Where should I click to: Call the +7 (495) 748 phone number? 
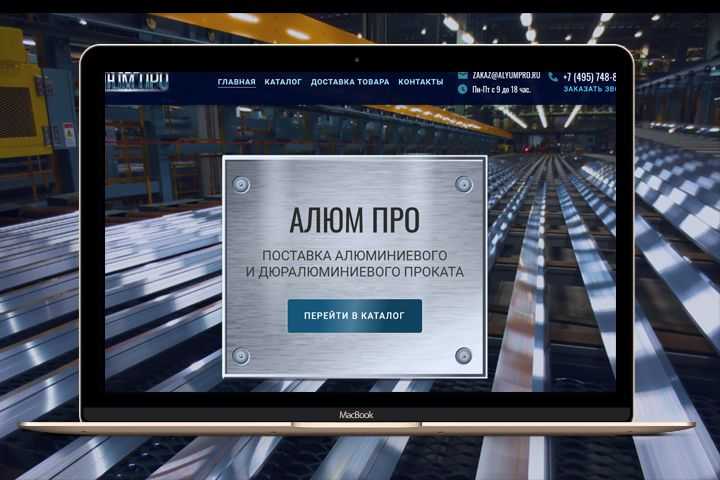coord(590,77)
